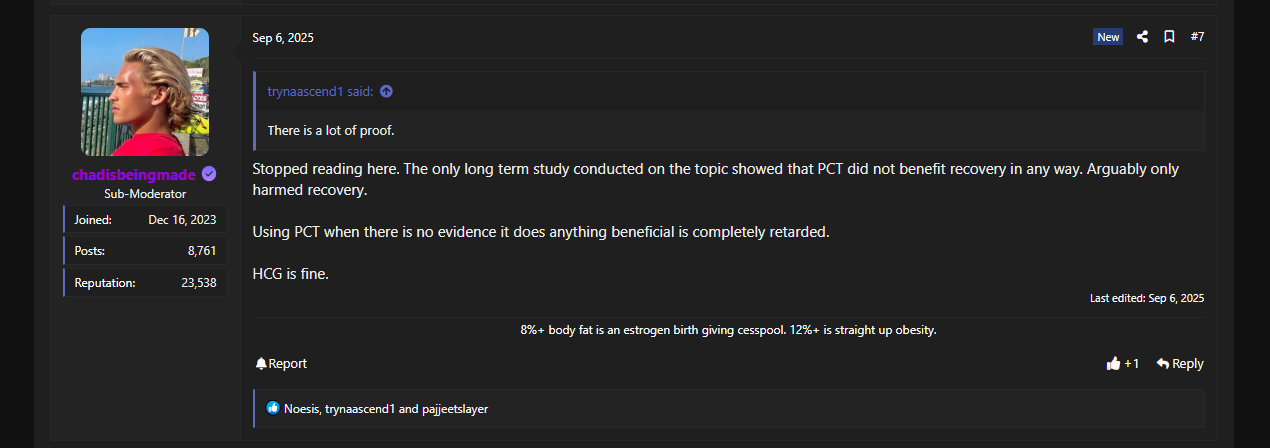Click the Sep 6, 2025 post date
Screen dimensions: 1270x448
coord(283,38)
